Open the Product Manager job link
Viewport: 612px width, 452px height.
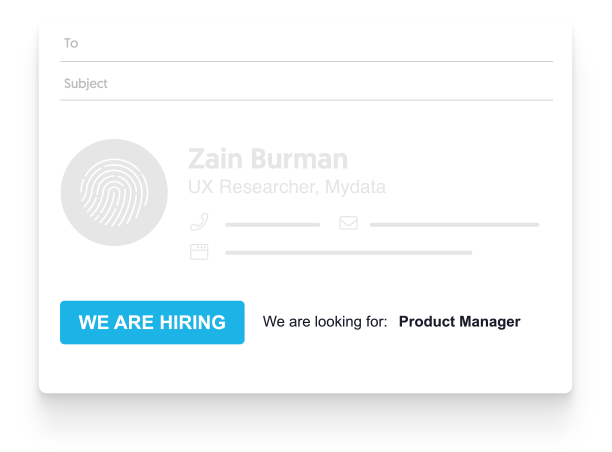pos(459,322)
